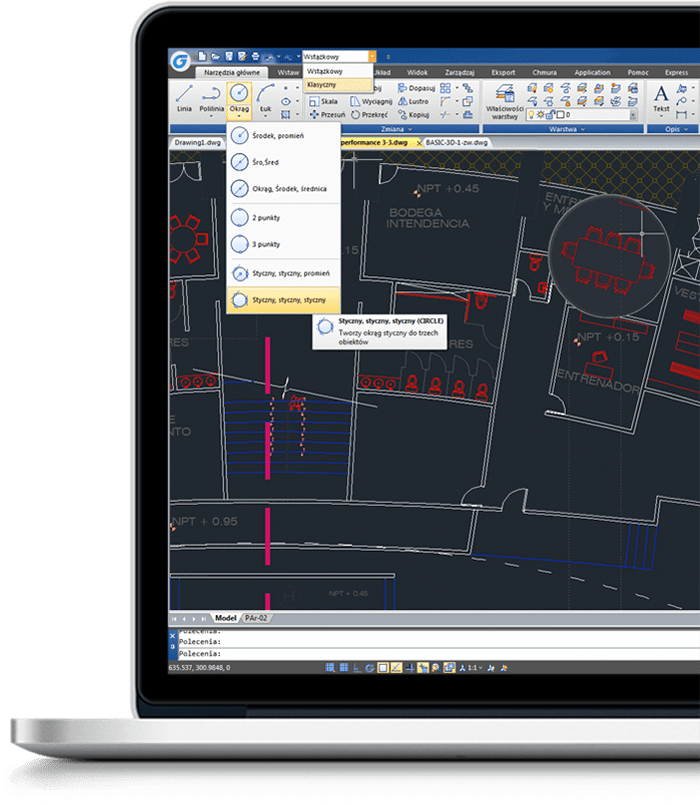Click the ellipse icon below the point tool
The image size is (700, 806).
pos(286,102)
